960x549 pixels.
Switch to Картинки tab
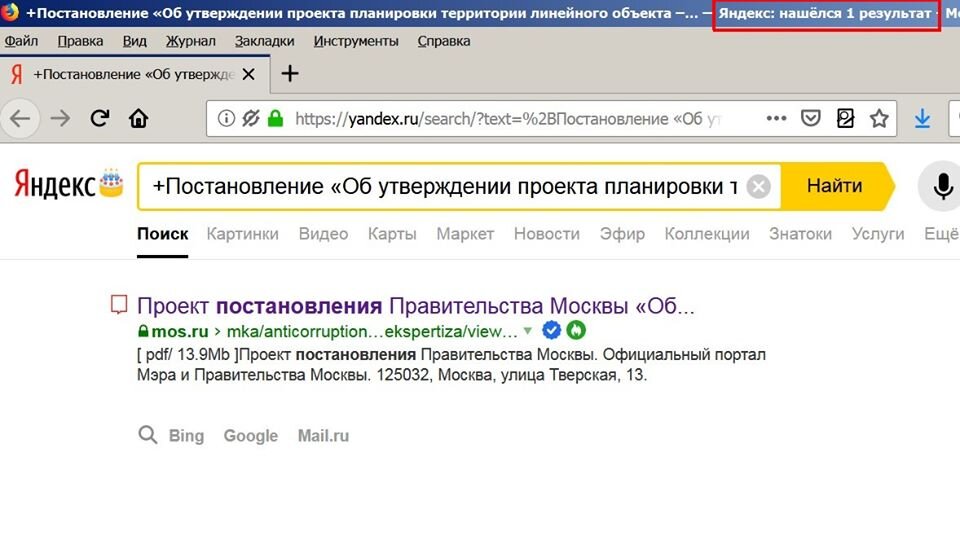(x=242, y=234)
